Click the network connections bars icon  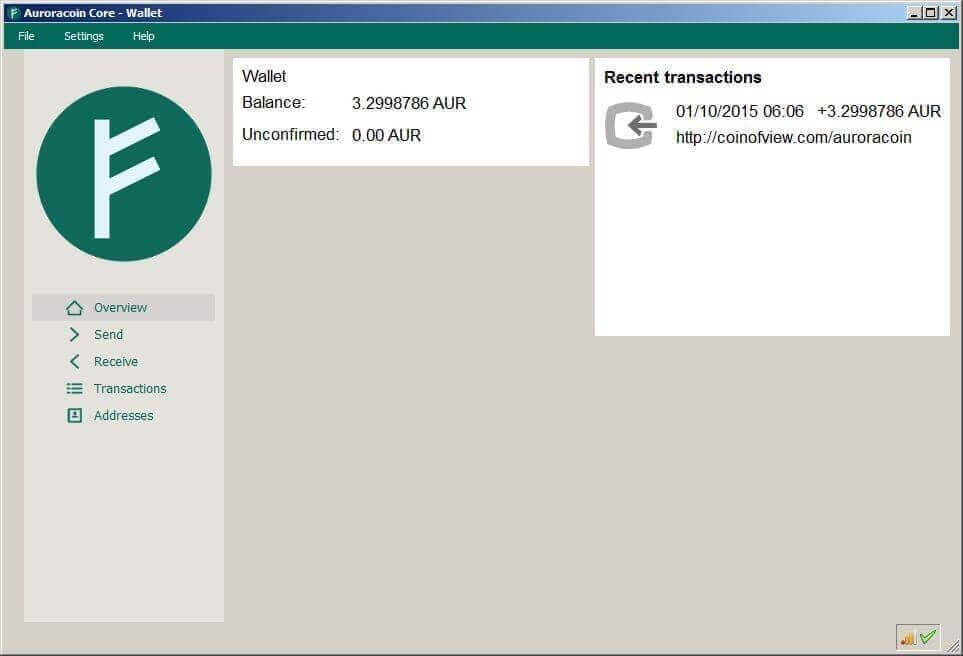[x=908, y=638]
